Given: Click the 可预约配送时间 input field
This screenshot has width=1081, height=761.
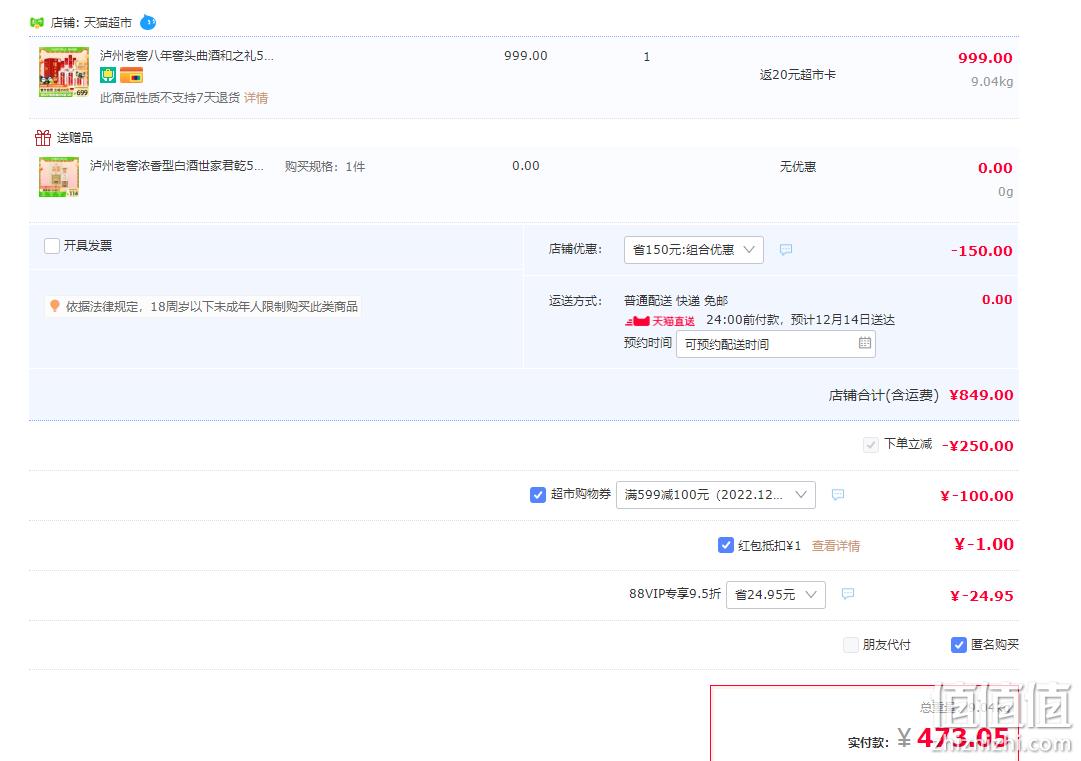Looking at the screenshot, I should (x=776, y=344).
